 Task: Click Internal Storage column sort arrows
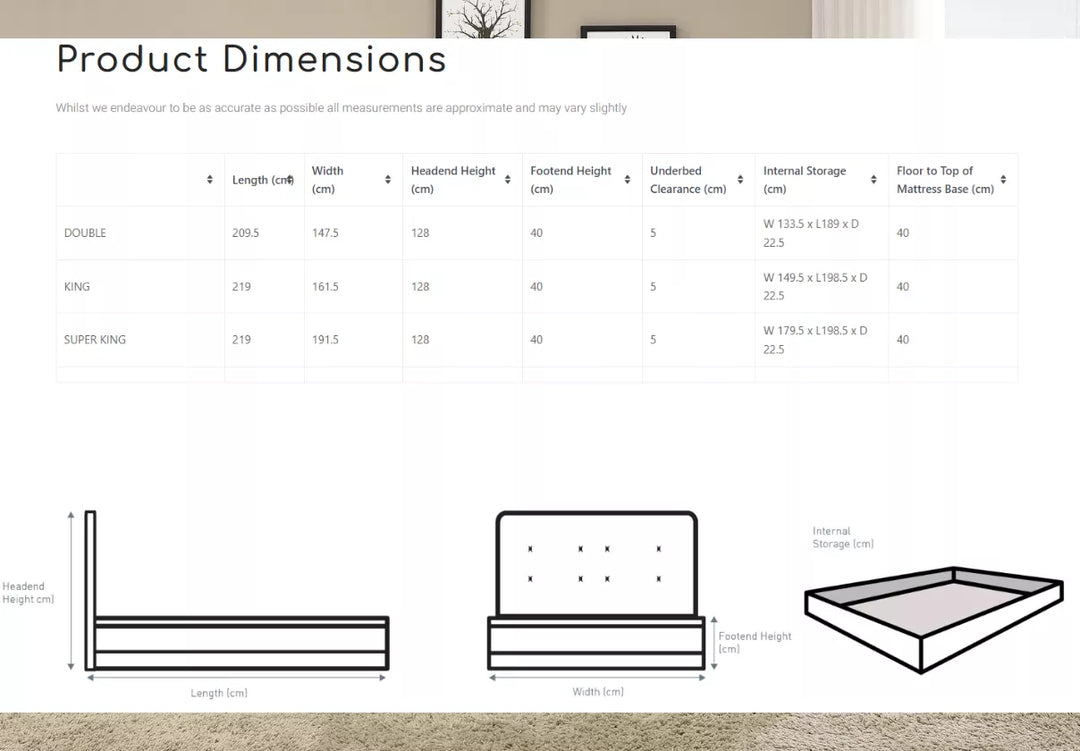[873, 180]
